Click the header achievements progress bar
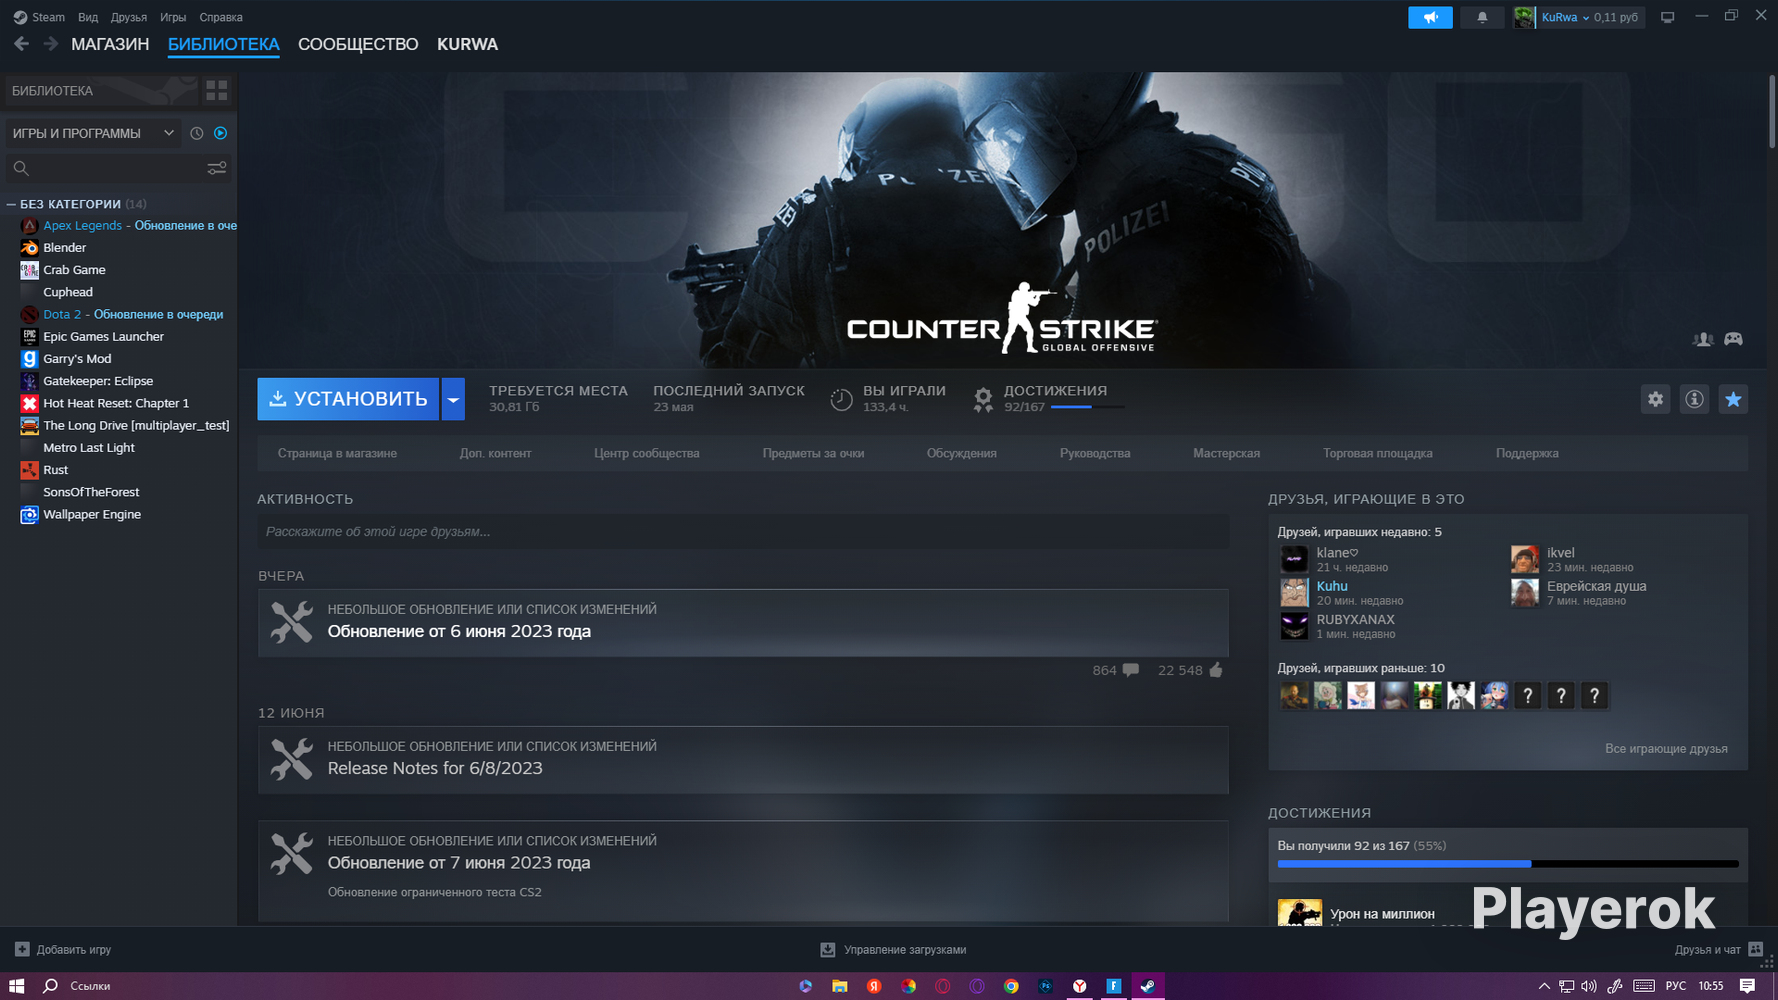 [x=1087, y=407]
